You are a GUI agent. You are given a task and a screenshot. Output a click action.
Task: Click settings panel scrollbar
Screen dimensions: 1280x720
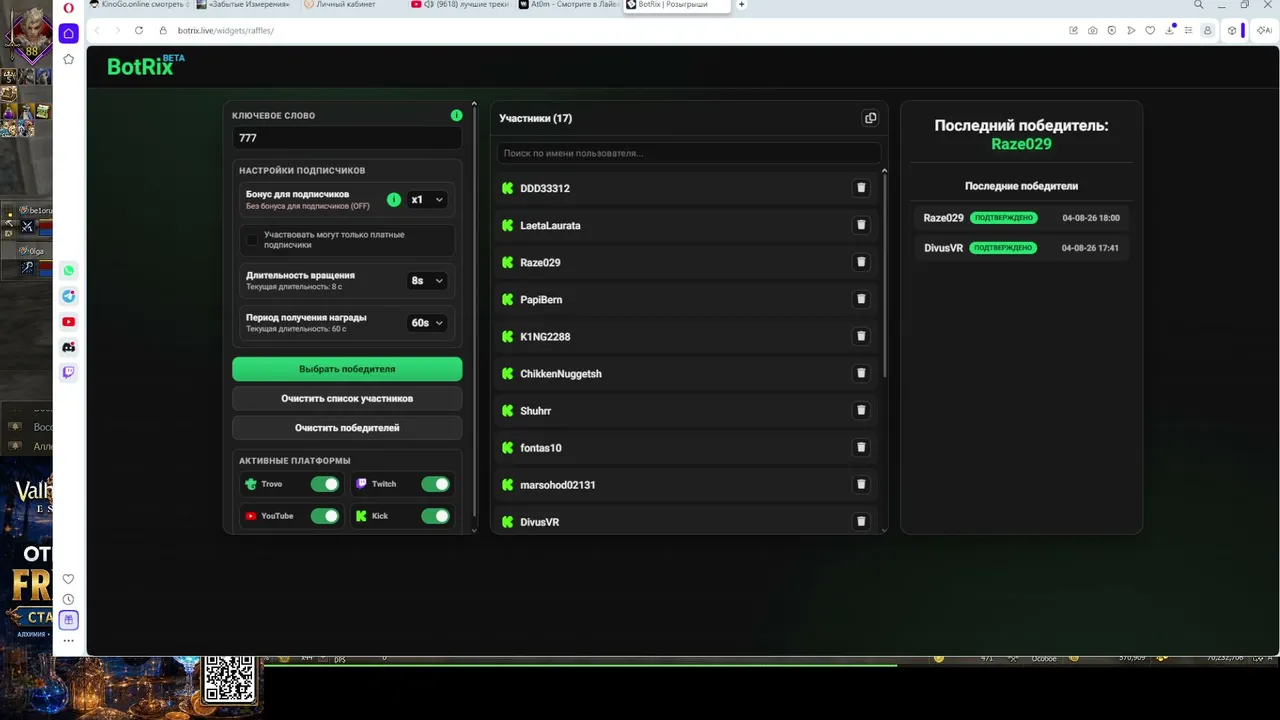coord(474,310)
